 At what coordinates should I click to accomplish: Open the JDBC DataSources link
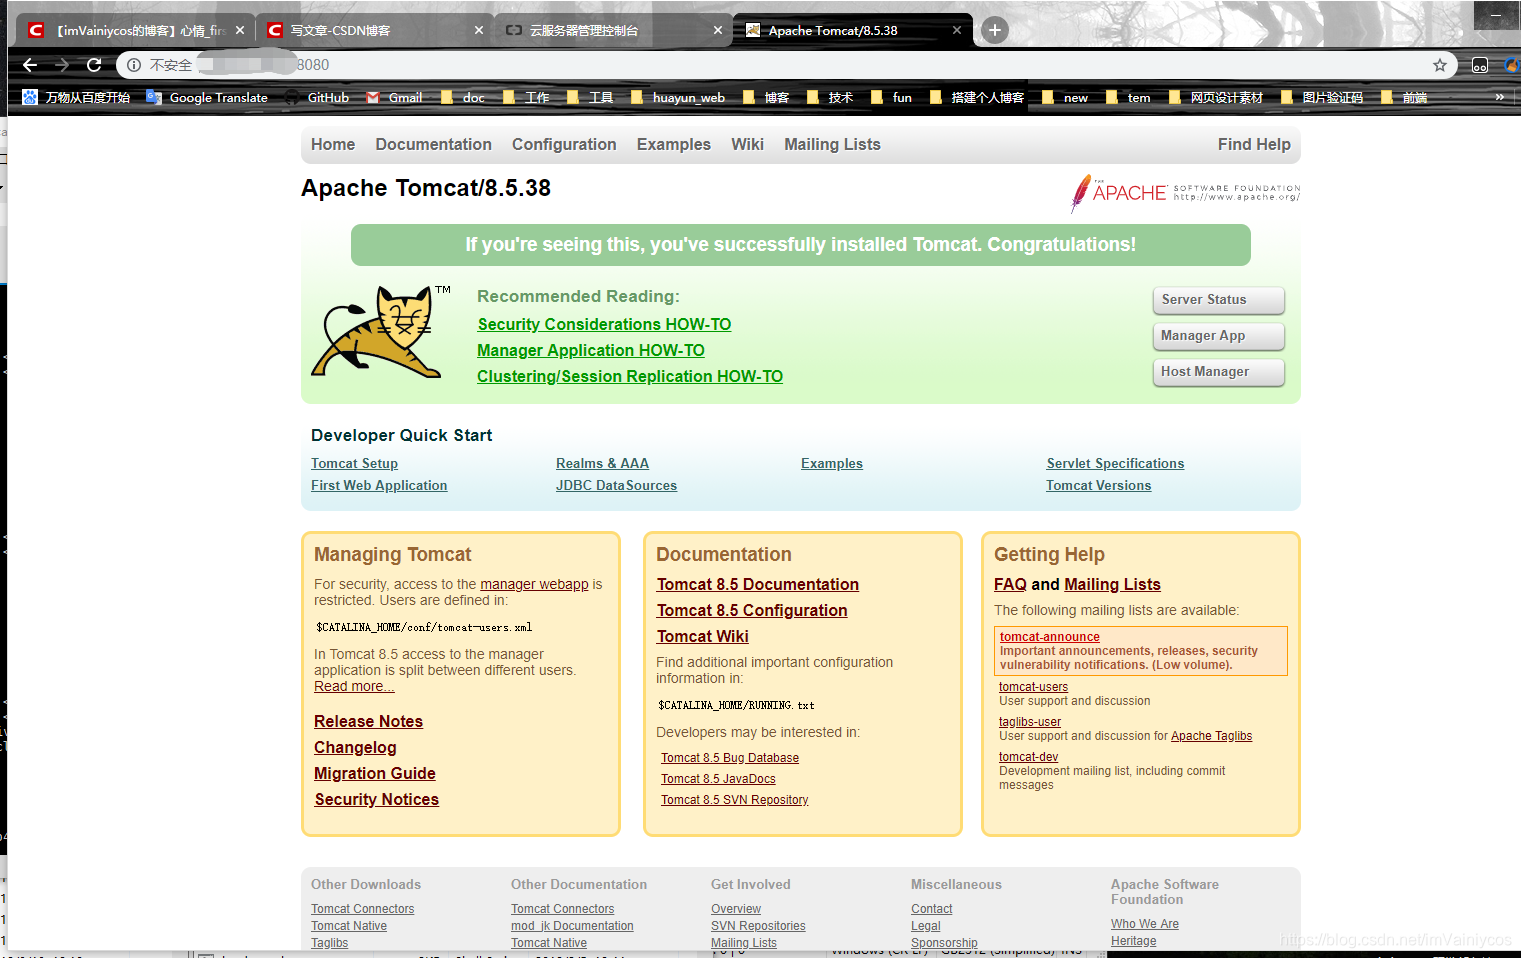click(x=616, y=485)
